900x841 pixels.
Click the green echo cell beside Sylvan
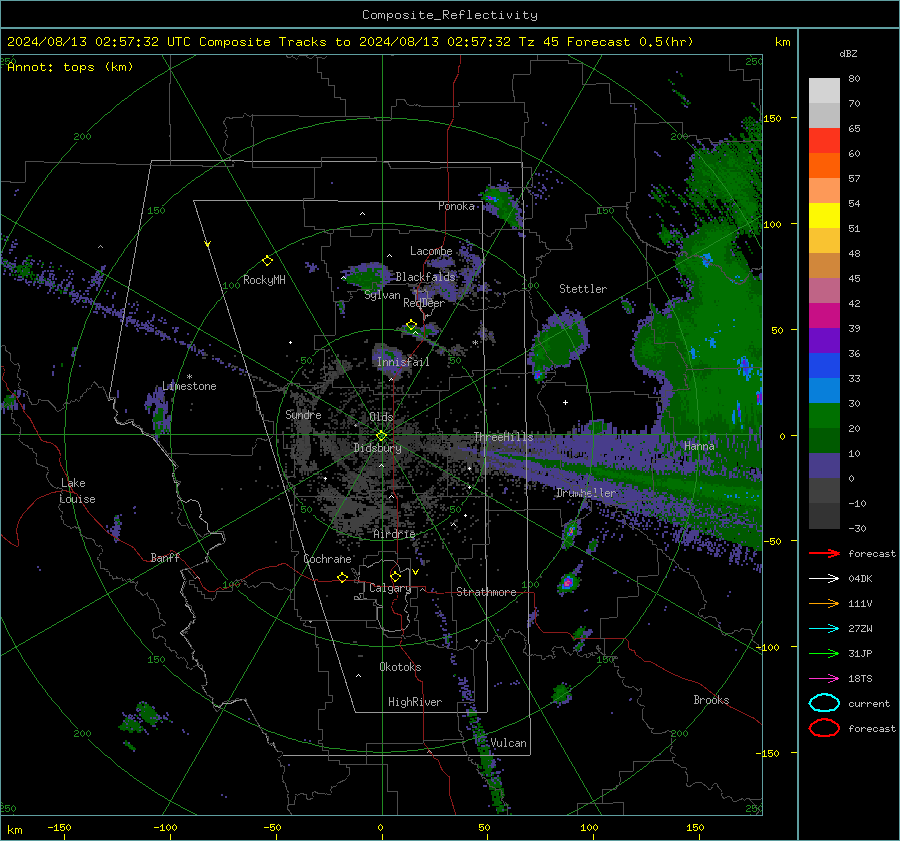tap(366, 277)
